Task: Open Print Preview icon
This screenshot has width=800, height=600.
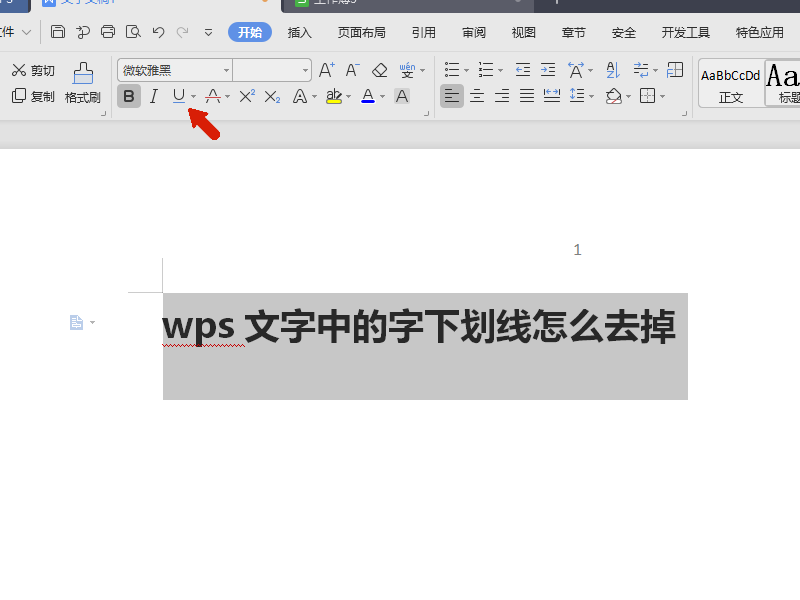Action: [133, 32]
